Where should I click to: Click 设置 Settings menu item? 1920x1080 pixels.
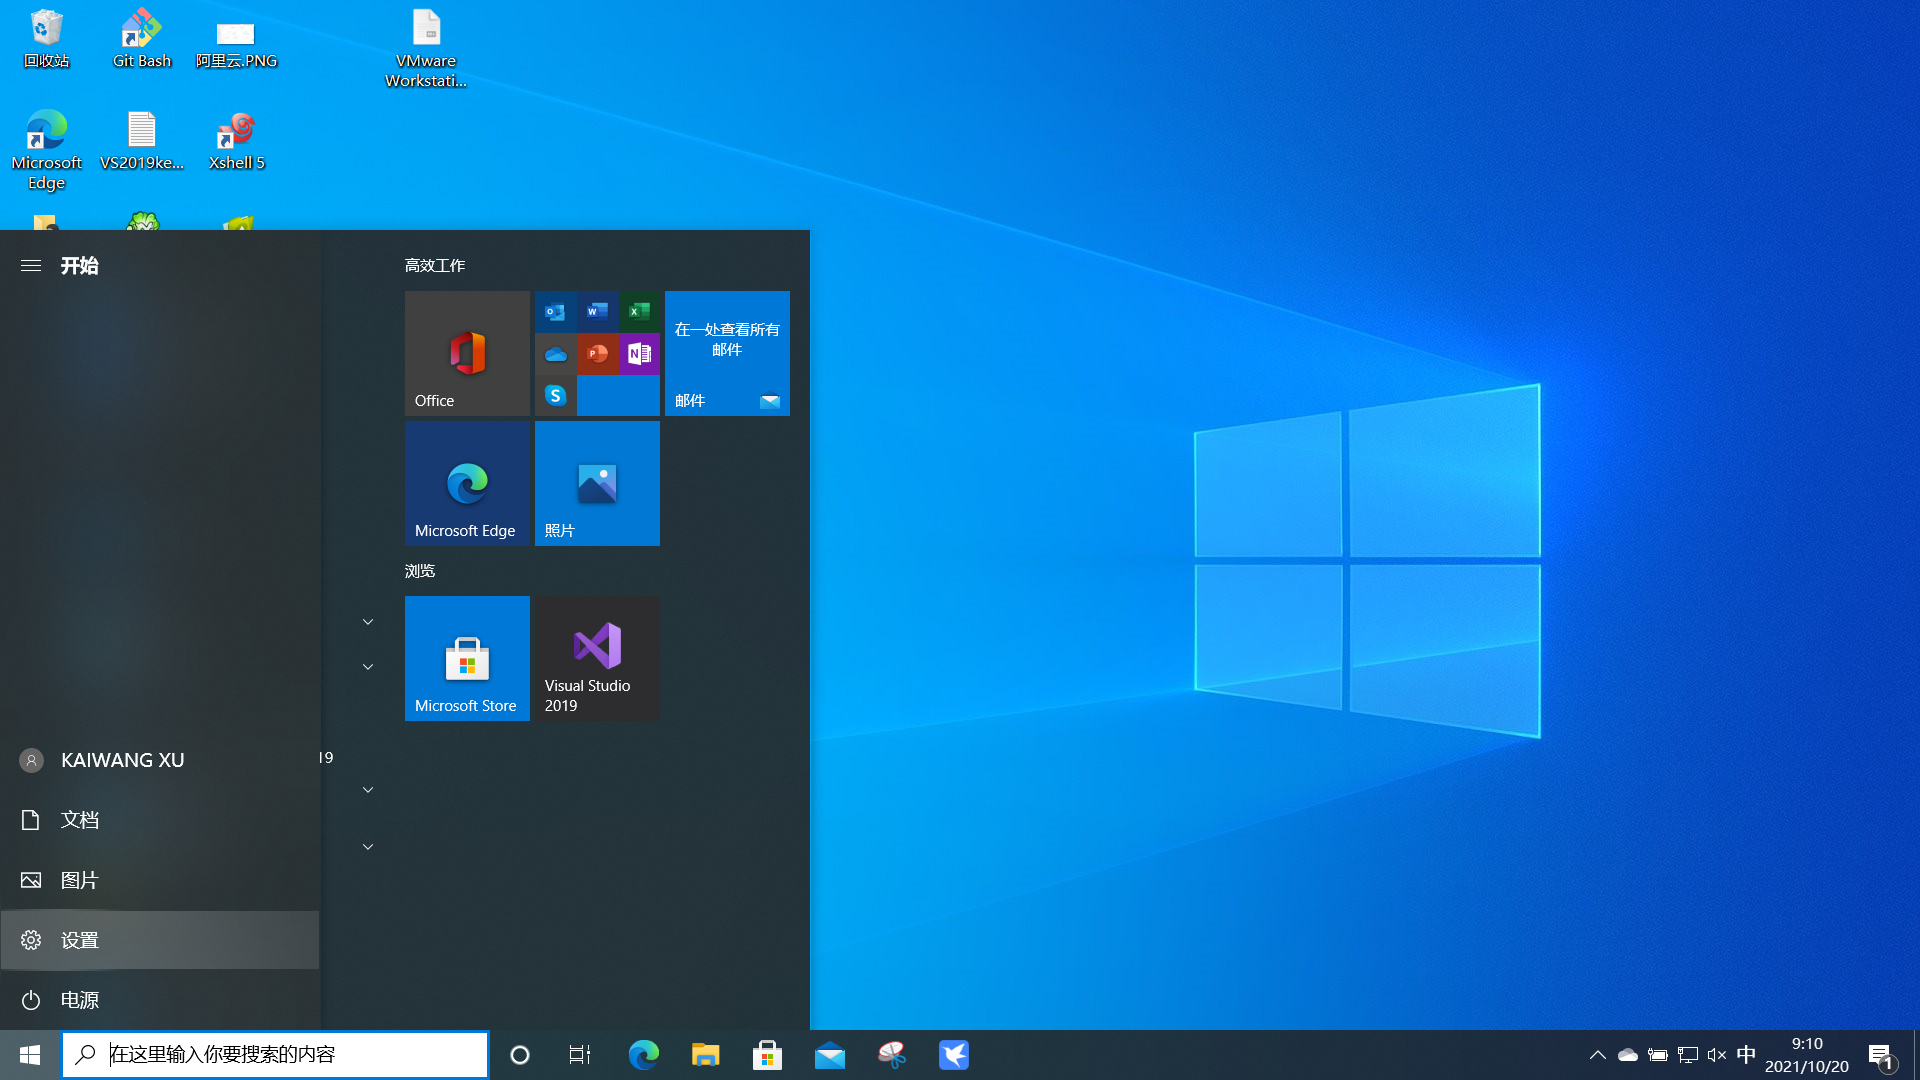pos(158,939)
